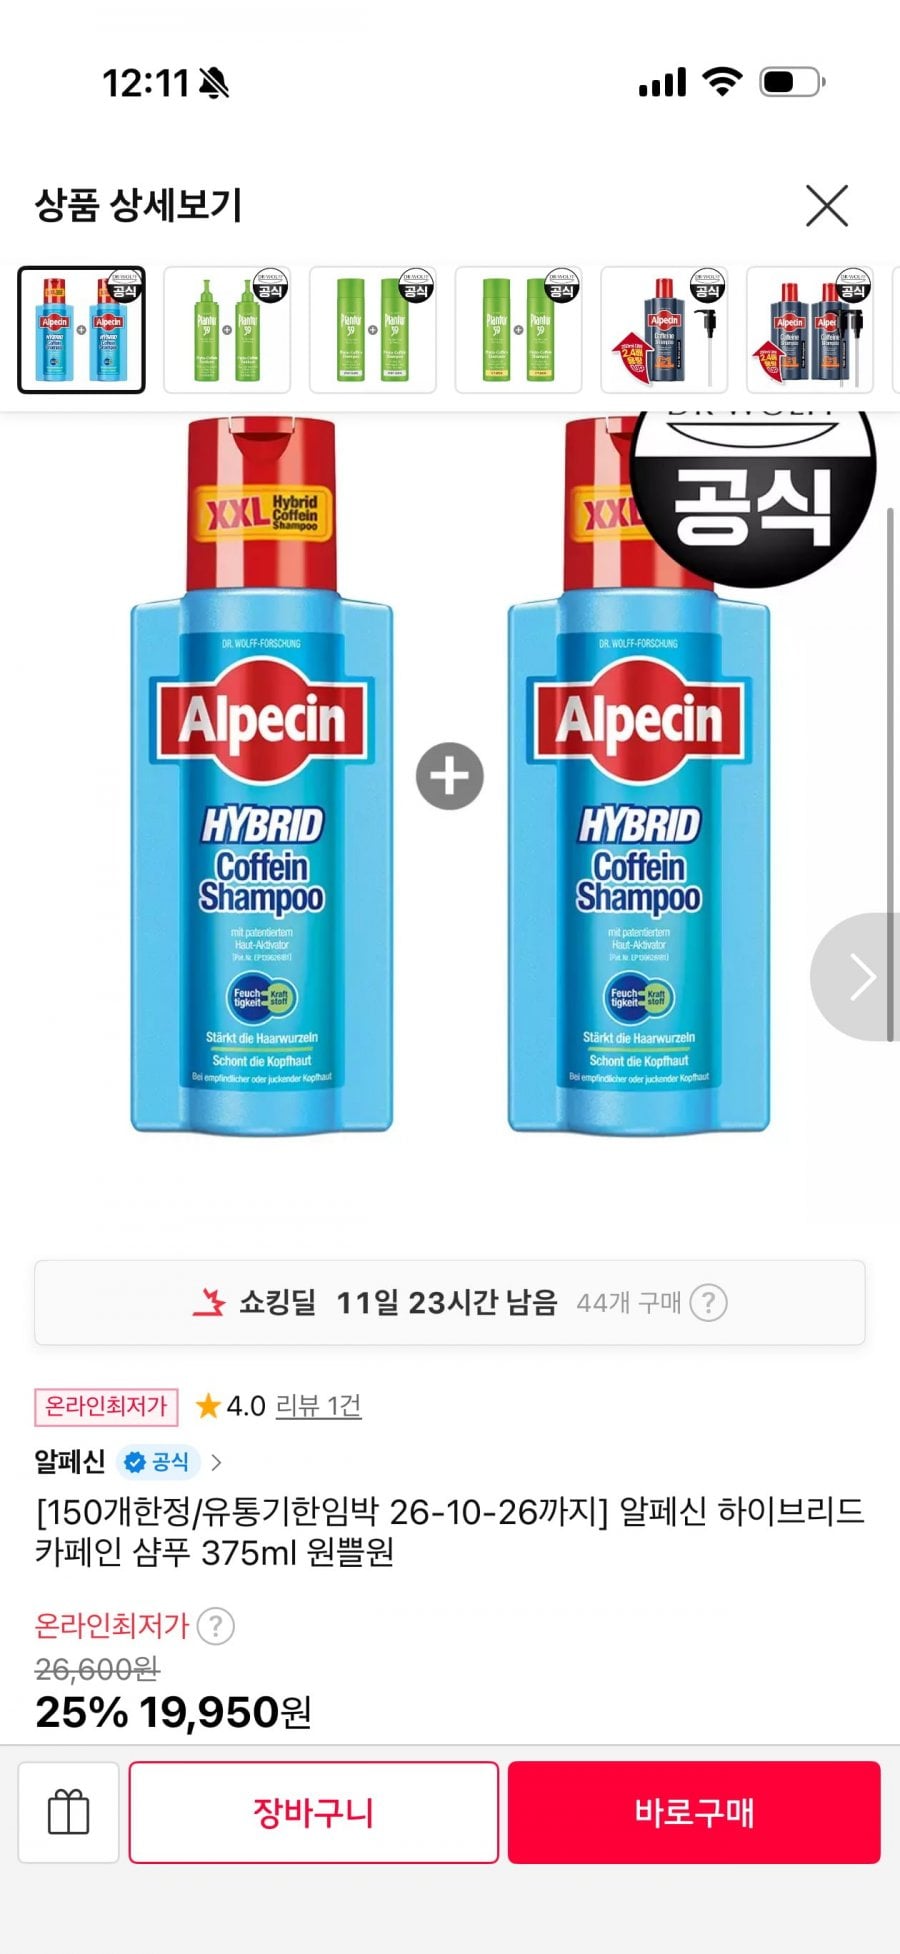Tap the 온라인최저가 red badge
The width and height of the screenshot is (900, 1954).
click(x=106, y=1406)
